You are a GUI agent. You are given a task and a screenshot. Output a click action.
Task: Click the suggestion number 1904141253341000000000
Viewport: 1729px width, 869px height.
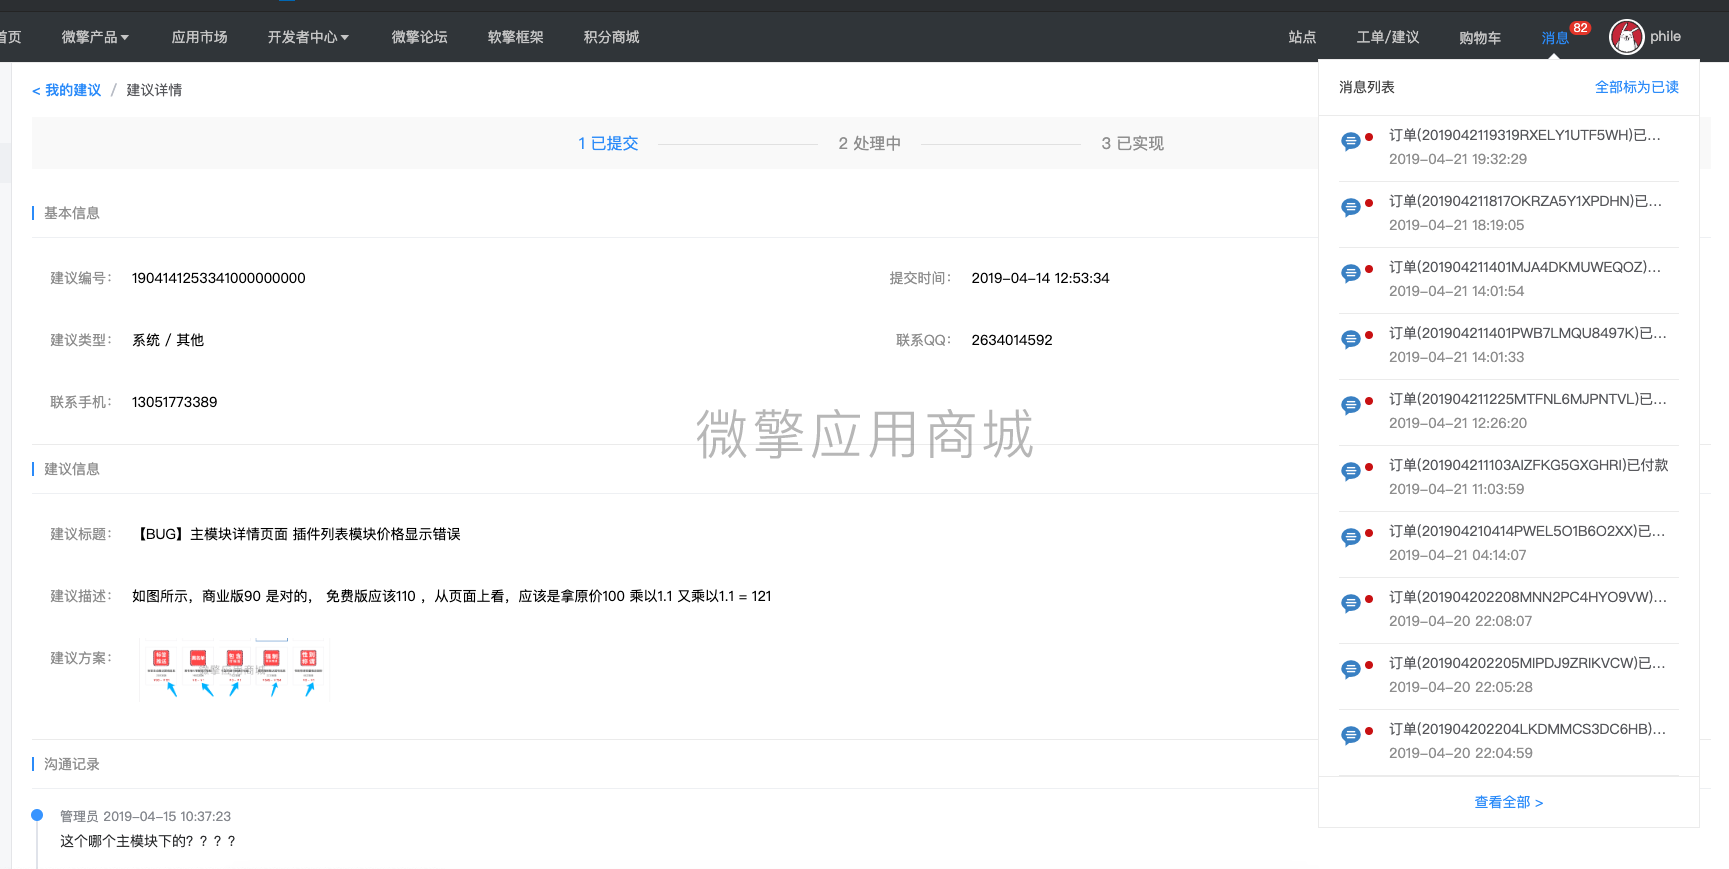pyautogui.click(x=219, y=278)
